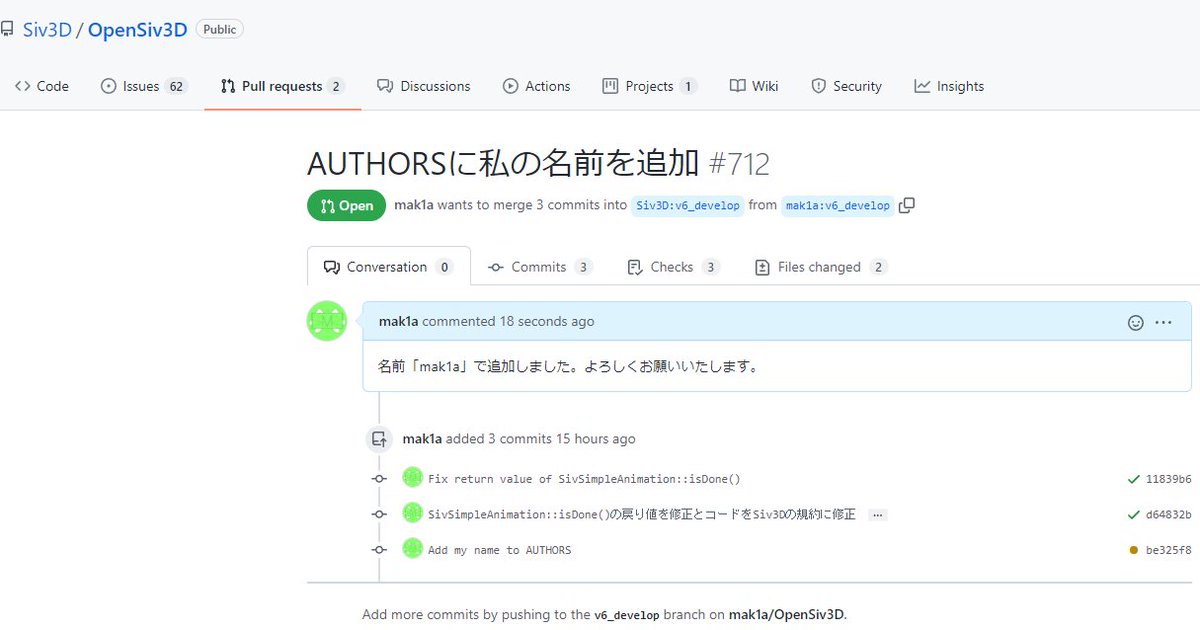Show pending status dot for be325f8

click(x=1133, y=550)
